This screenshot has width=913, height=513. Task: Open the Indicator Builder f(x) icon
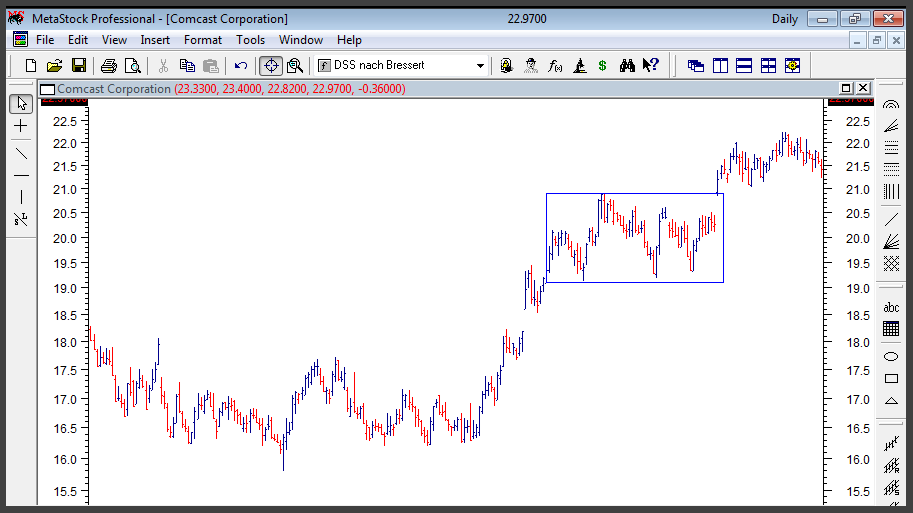[x=555, y=66]
